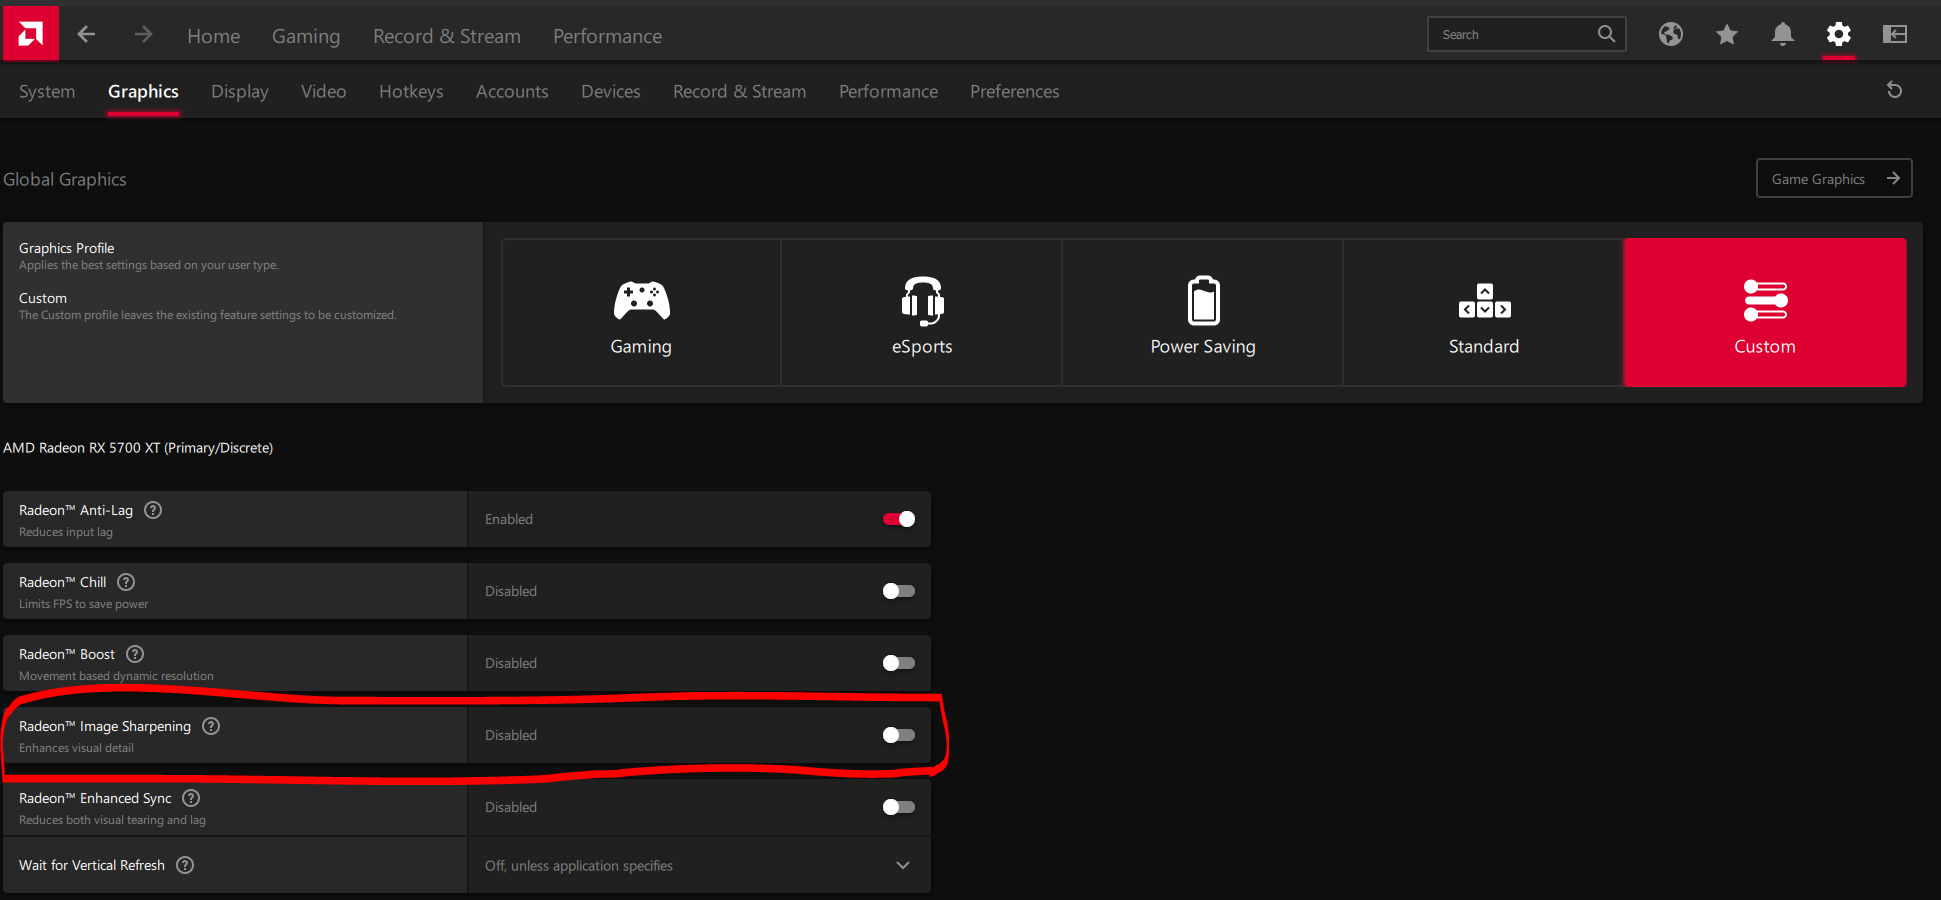Click 'Reduces both visual tearing and lag' text
Viewport: 1941px width, 900px height.
coord(112,820)
